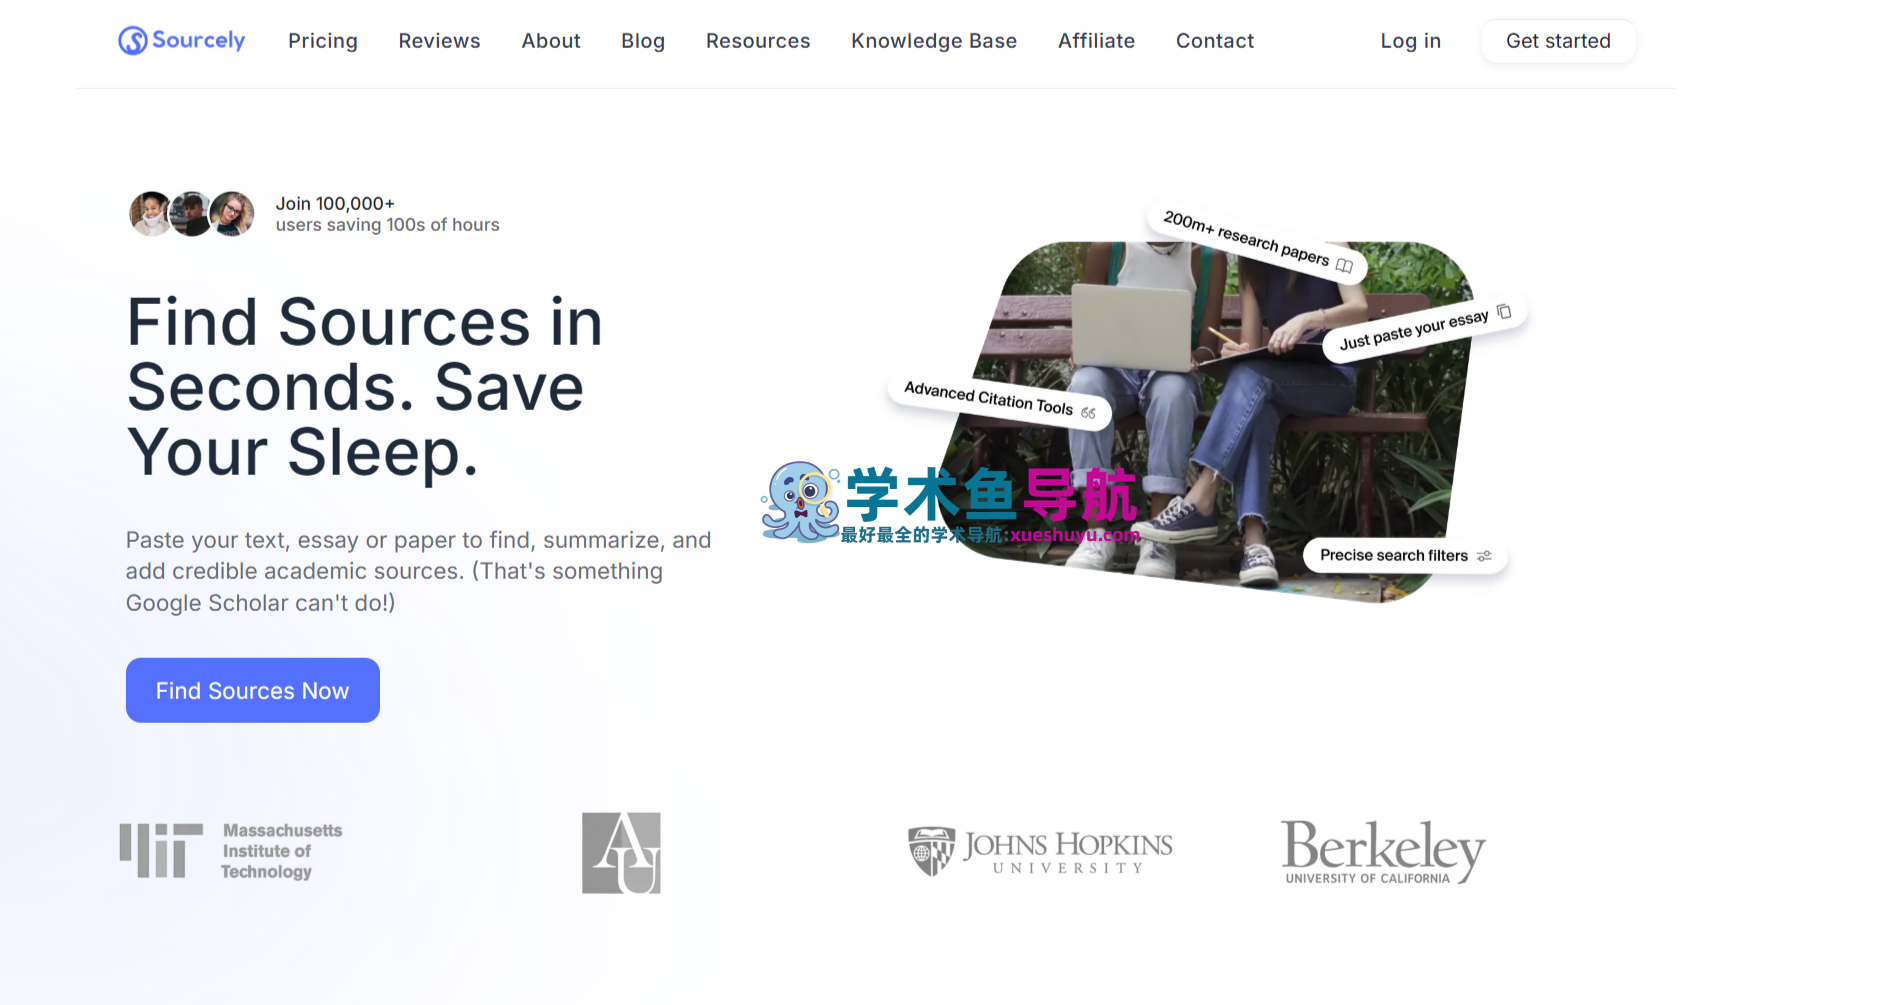
Task: Click the user avatars group
Action: tap(191, 214)
